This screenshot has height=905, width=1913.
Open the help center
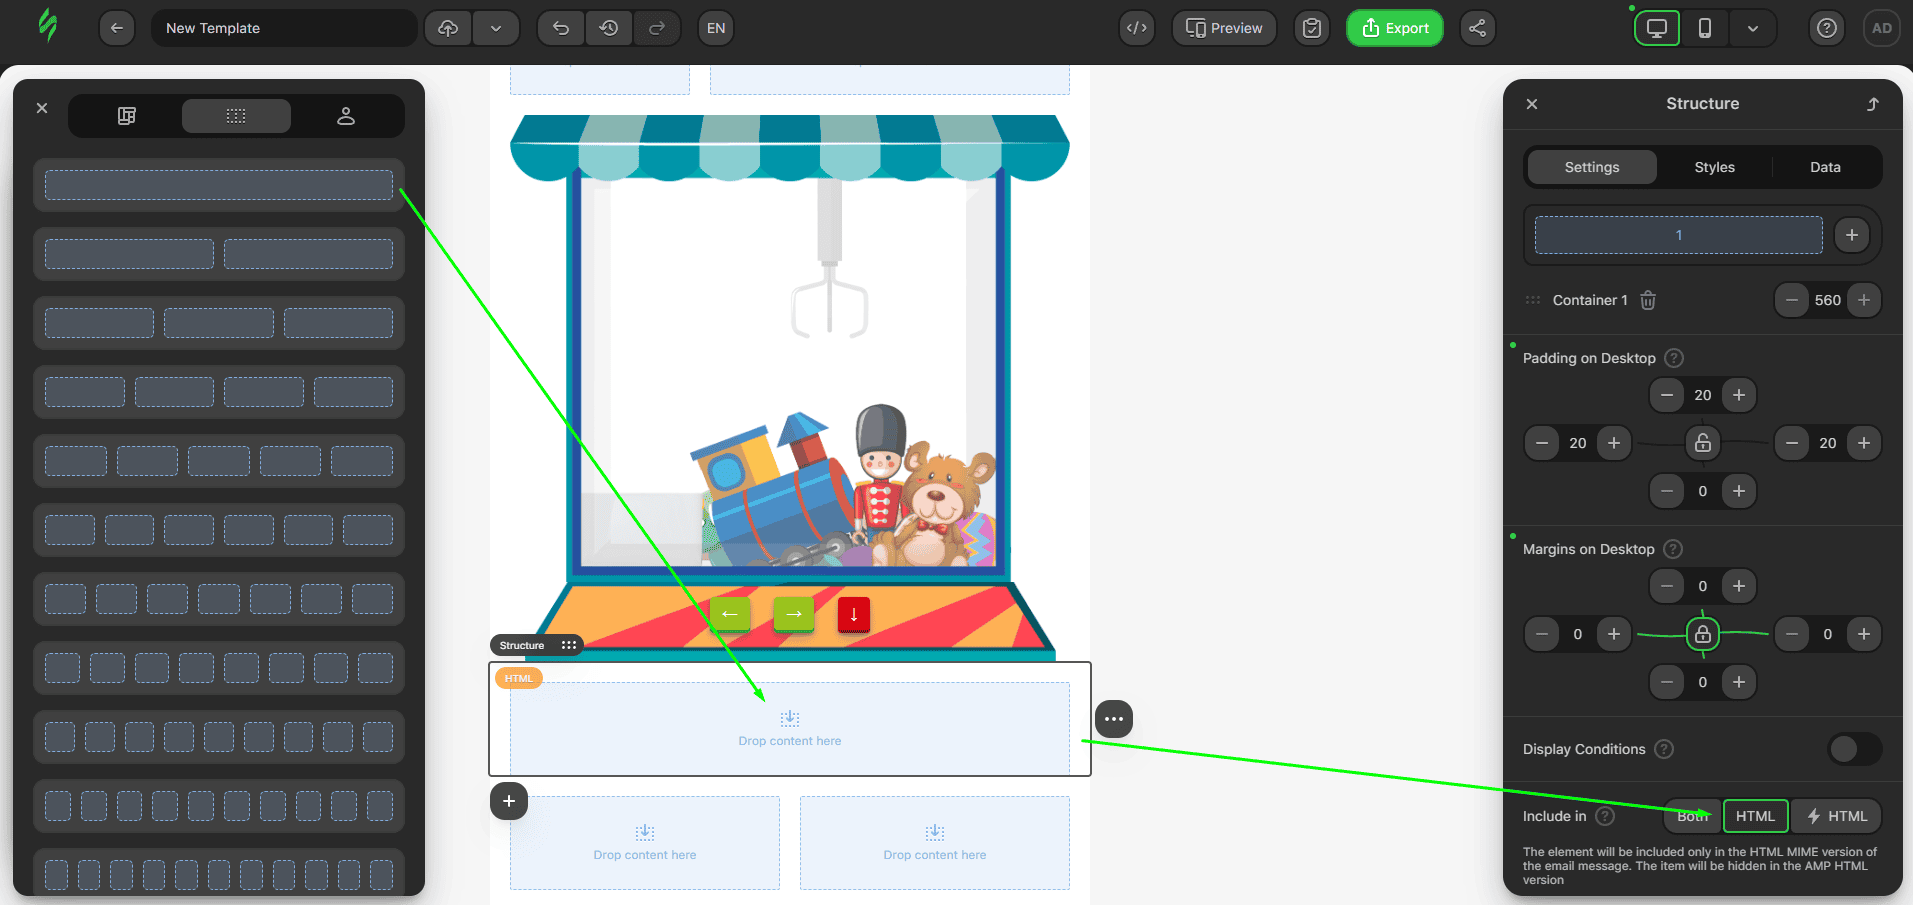pos(1827,27)
